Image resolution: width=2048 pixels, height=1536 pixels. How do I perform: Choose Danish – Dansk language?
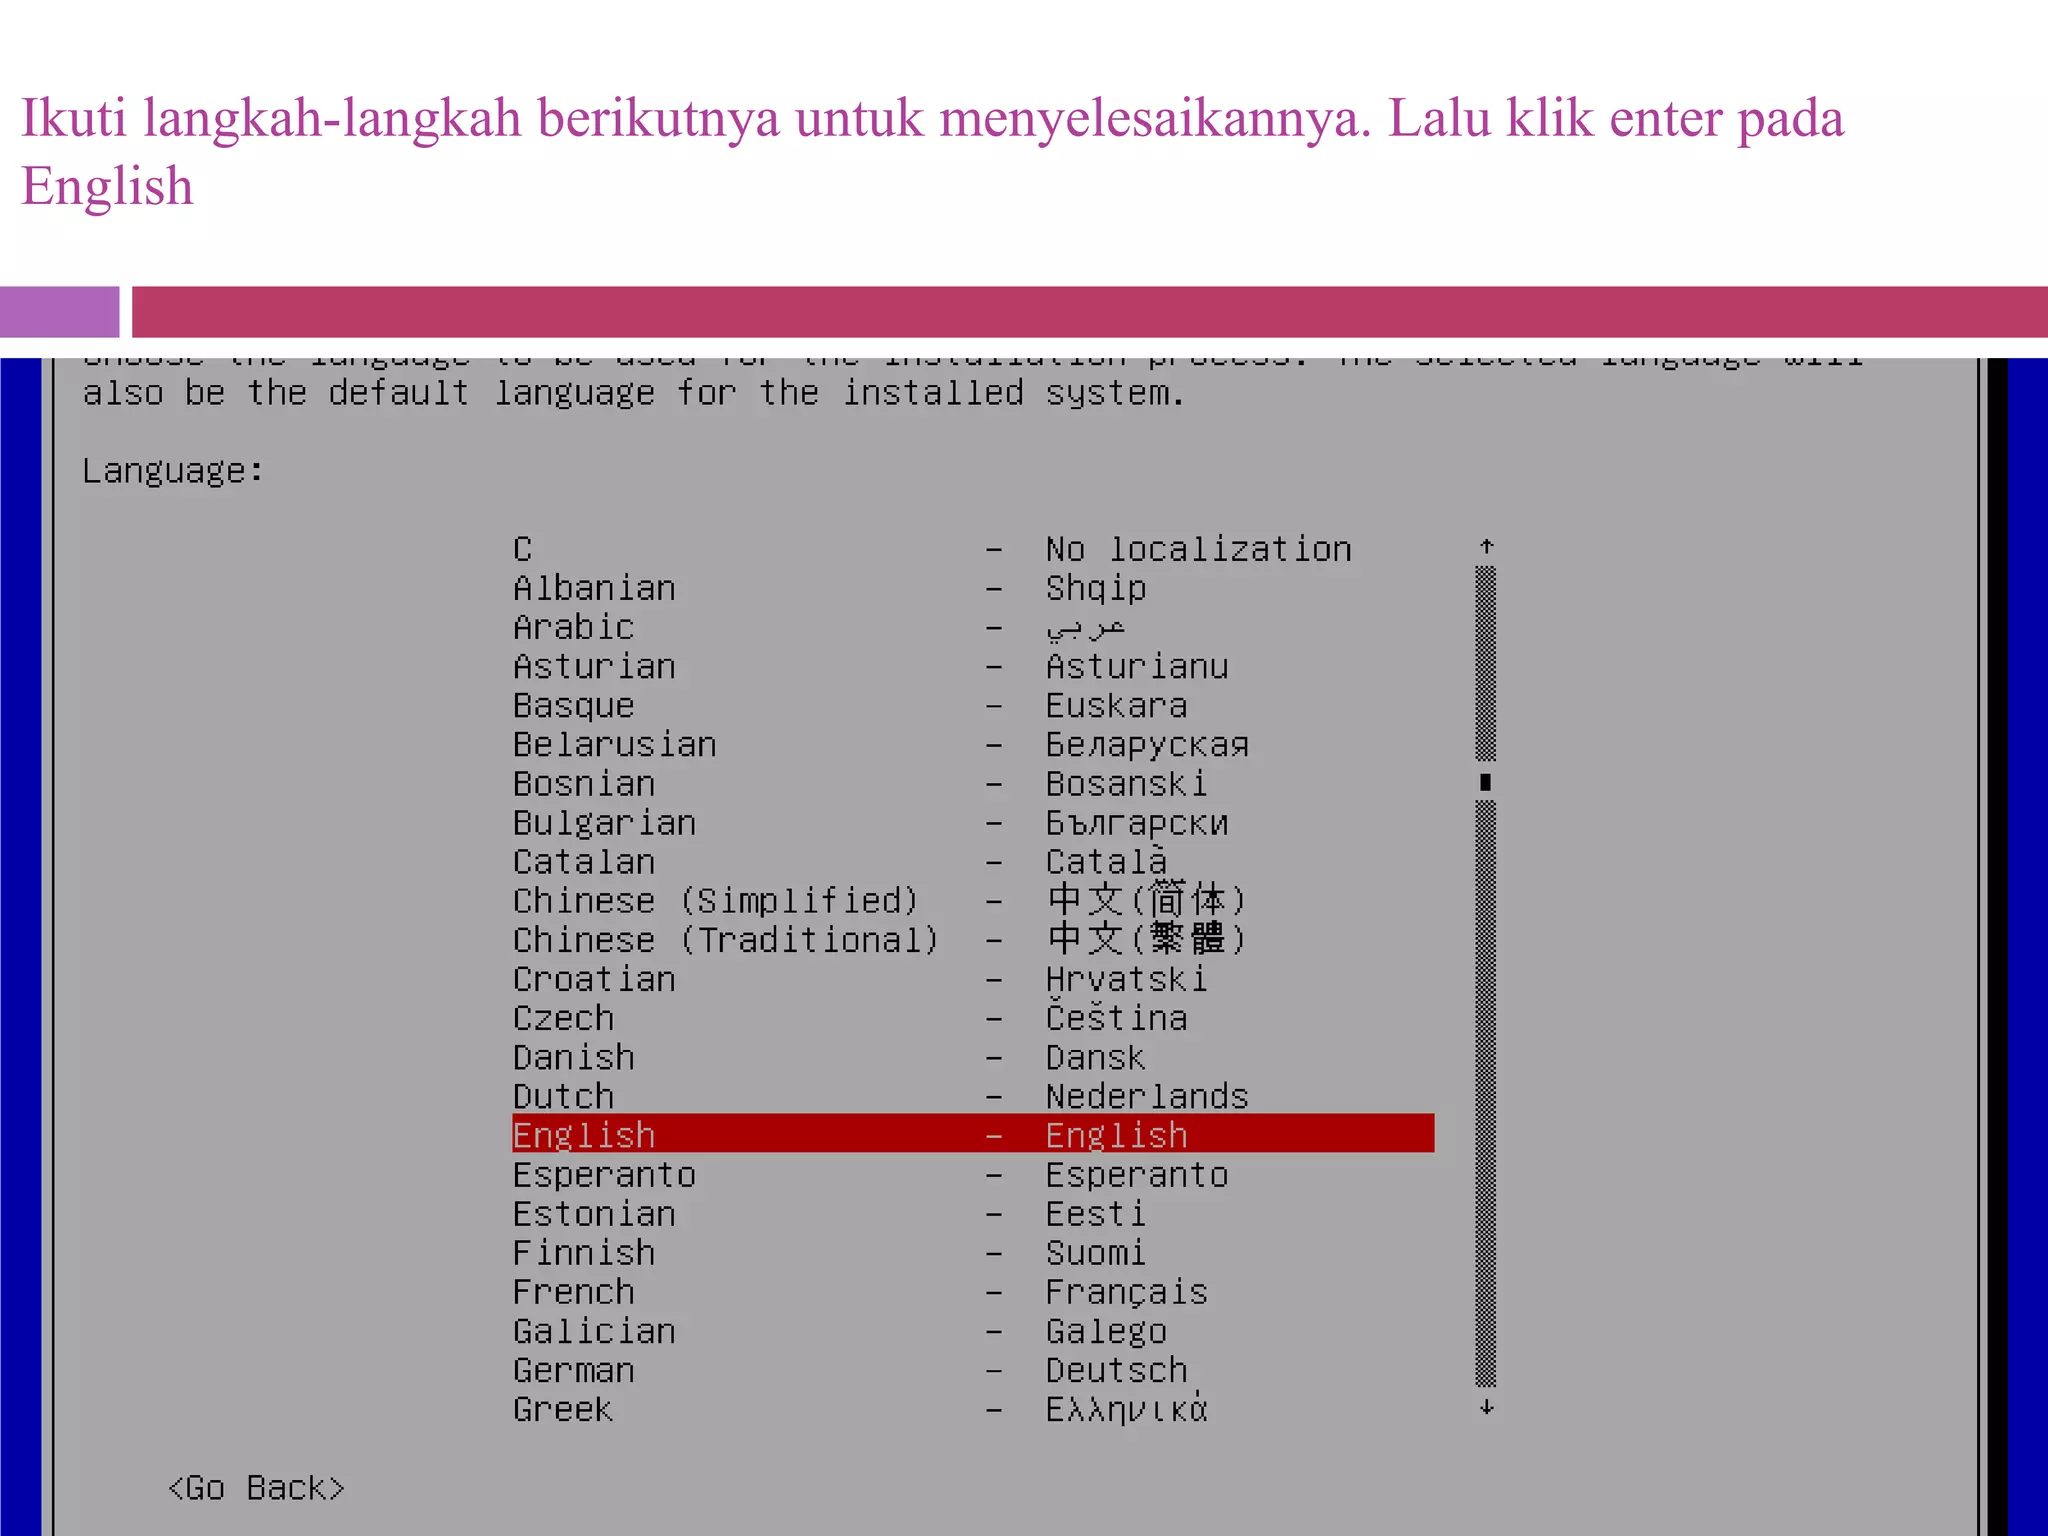coord(973,1056)
